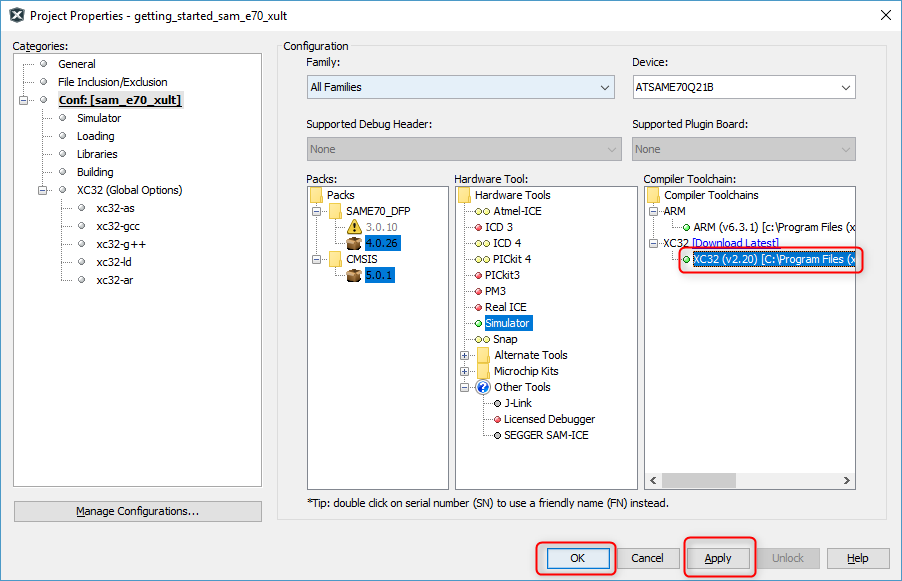The height and width of the screenshot is (581, 902).
Task: Click the Other Tools question mark icon
Action: [483, 387]
